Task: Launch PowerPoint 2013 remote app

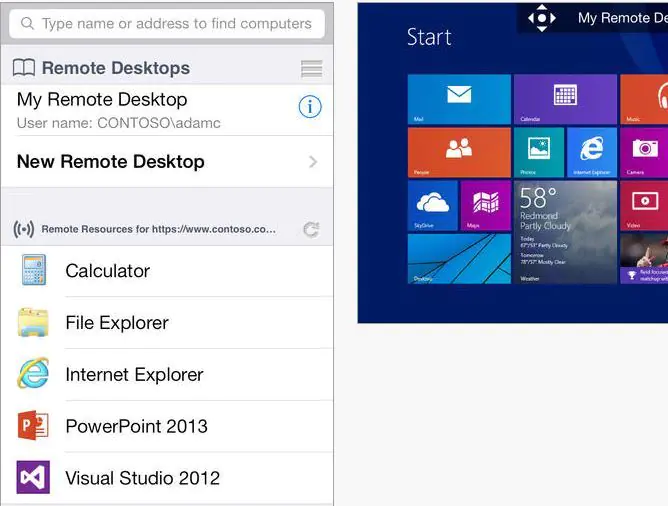Action: [x=167, y=426]
